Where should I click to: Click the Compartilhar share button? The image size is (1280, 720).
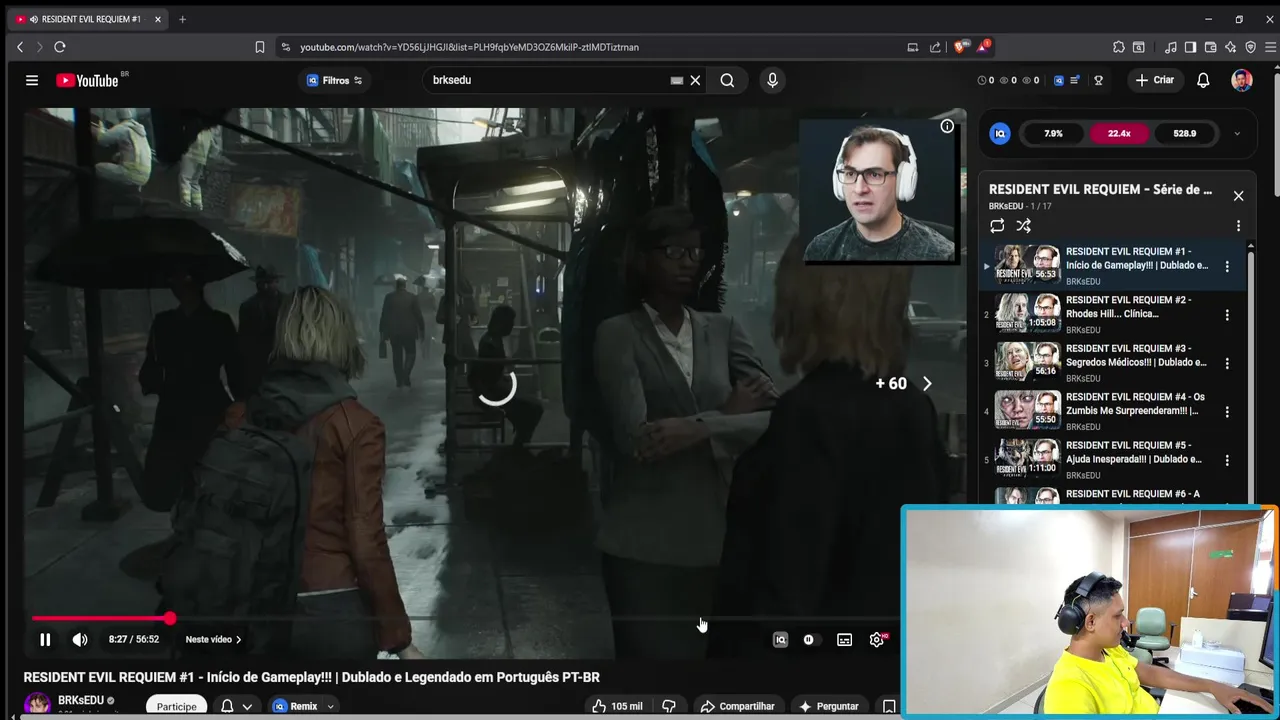738,706
